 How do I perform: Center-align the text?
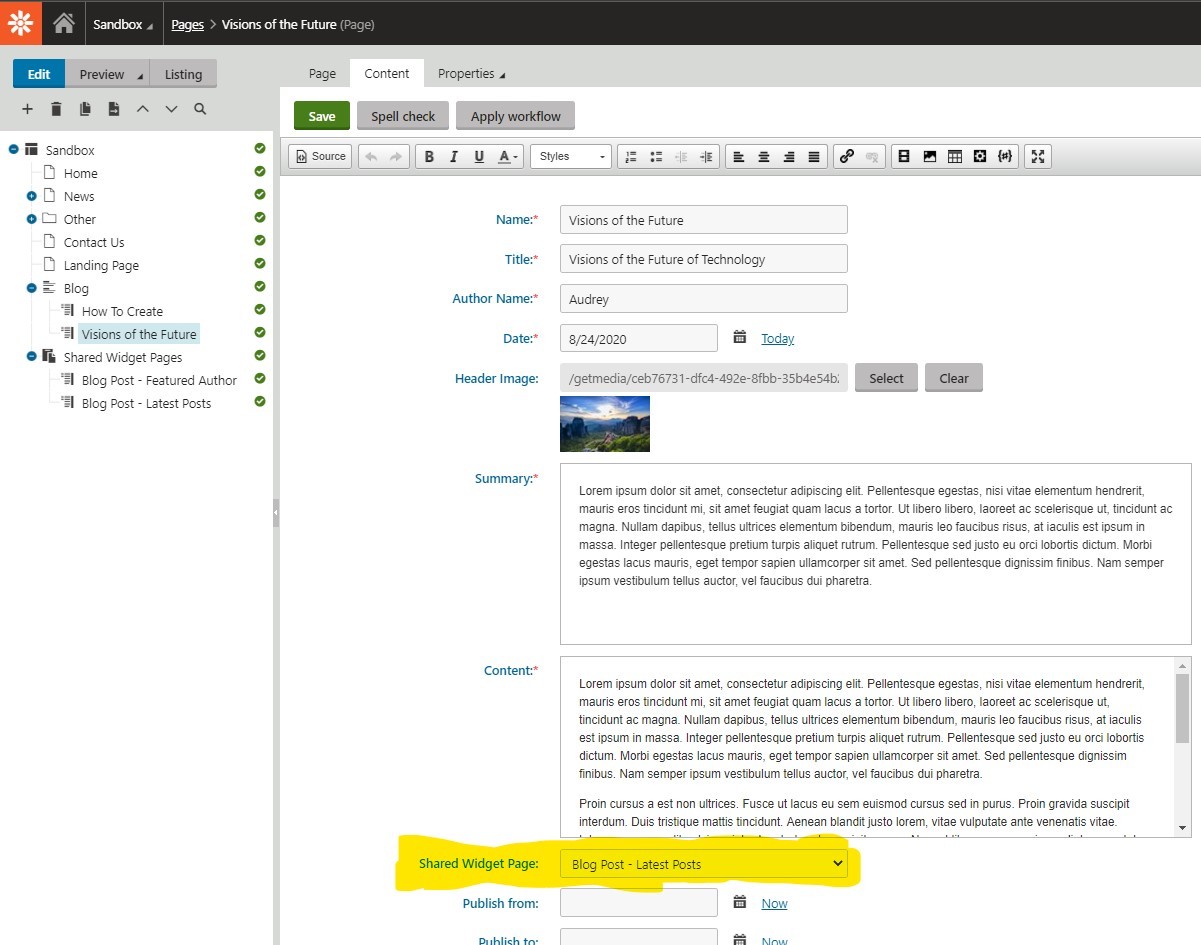[764, 156]
